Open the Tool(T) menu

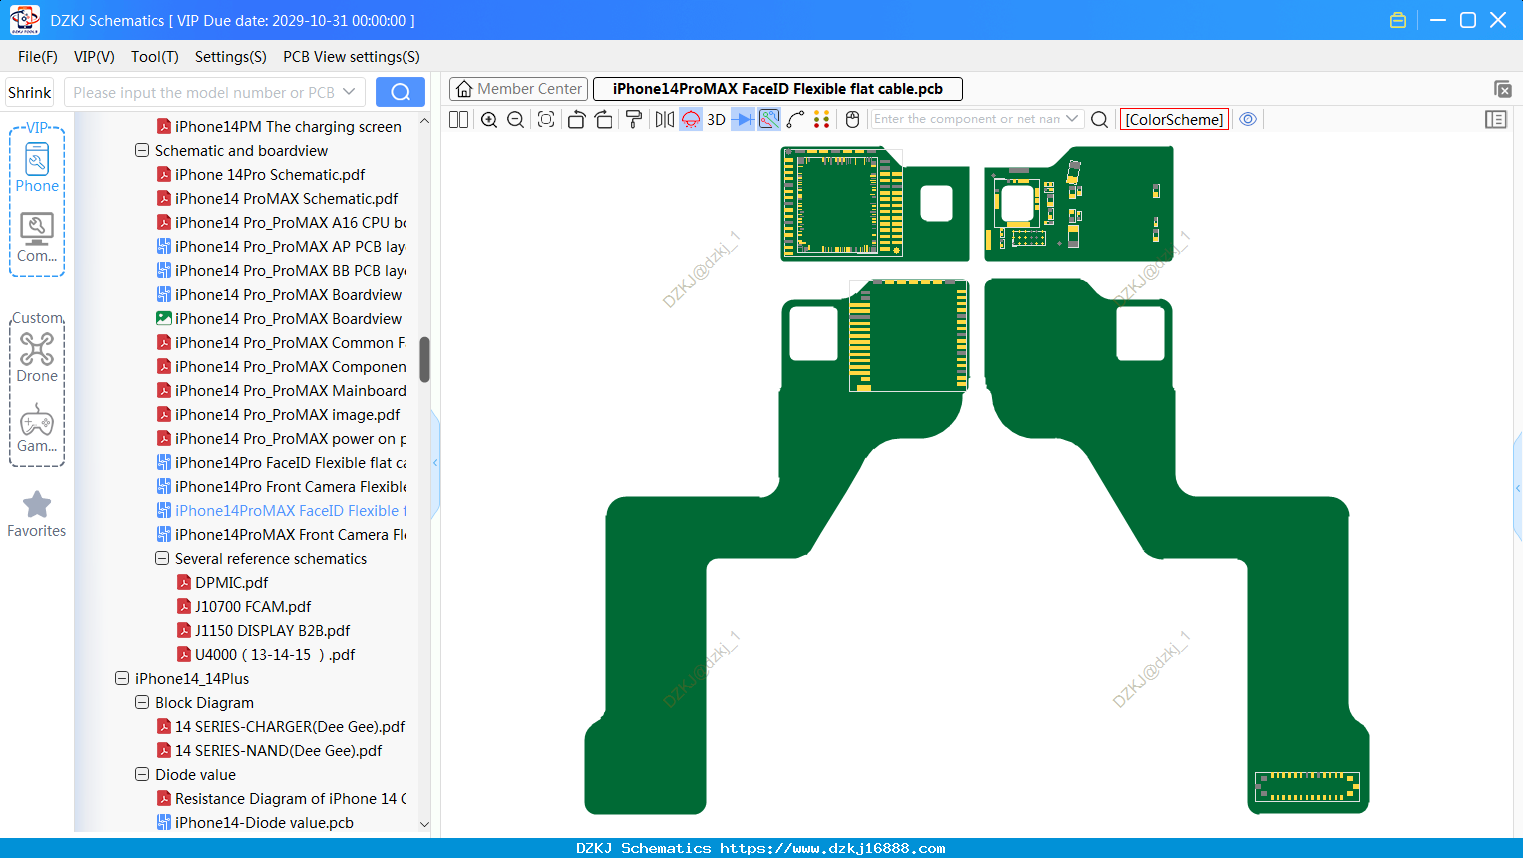tap(154, 57)
